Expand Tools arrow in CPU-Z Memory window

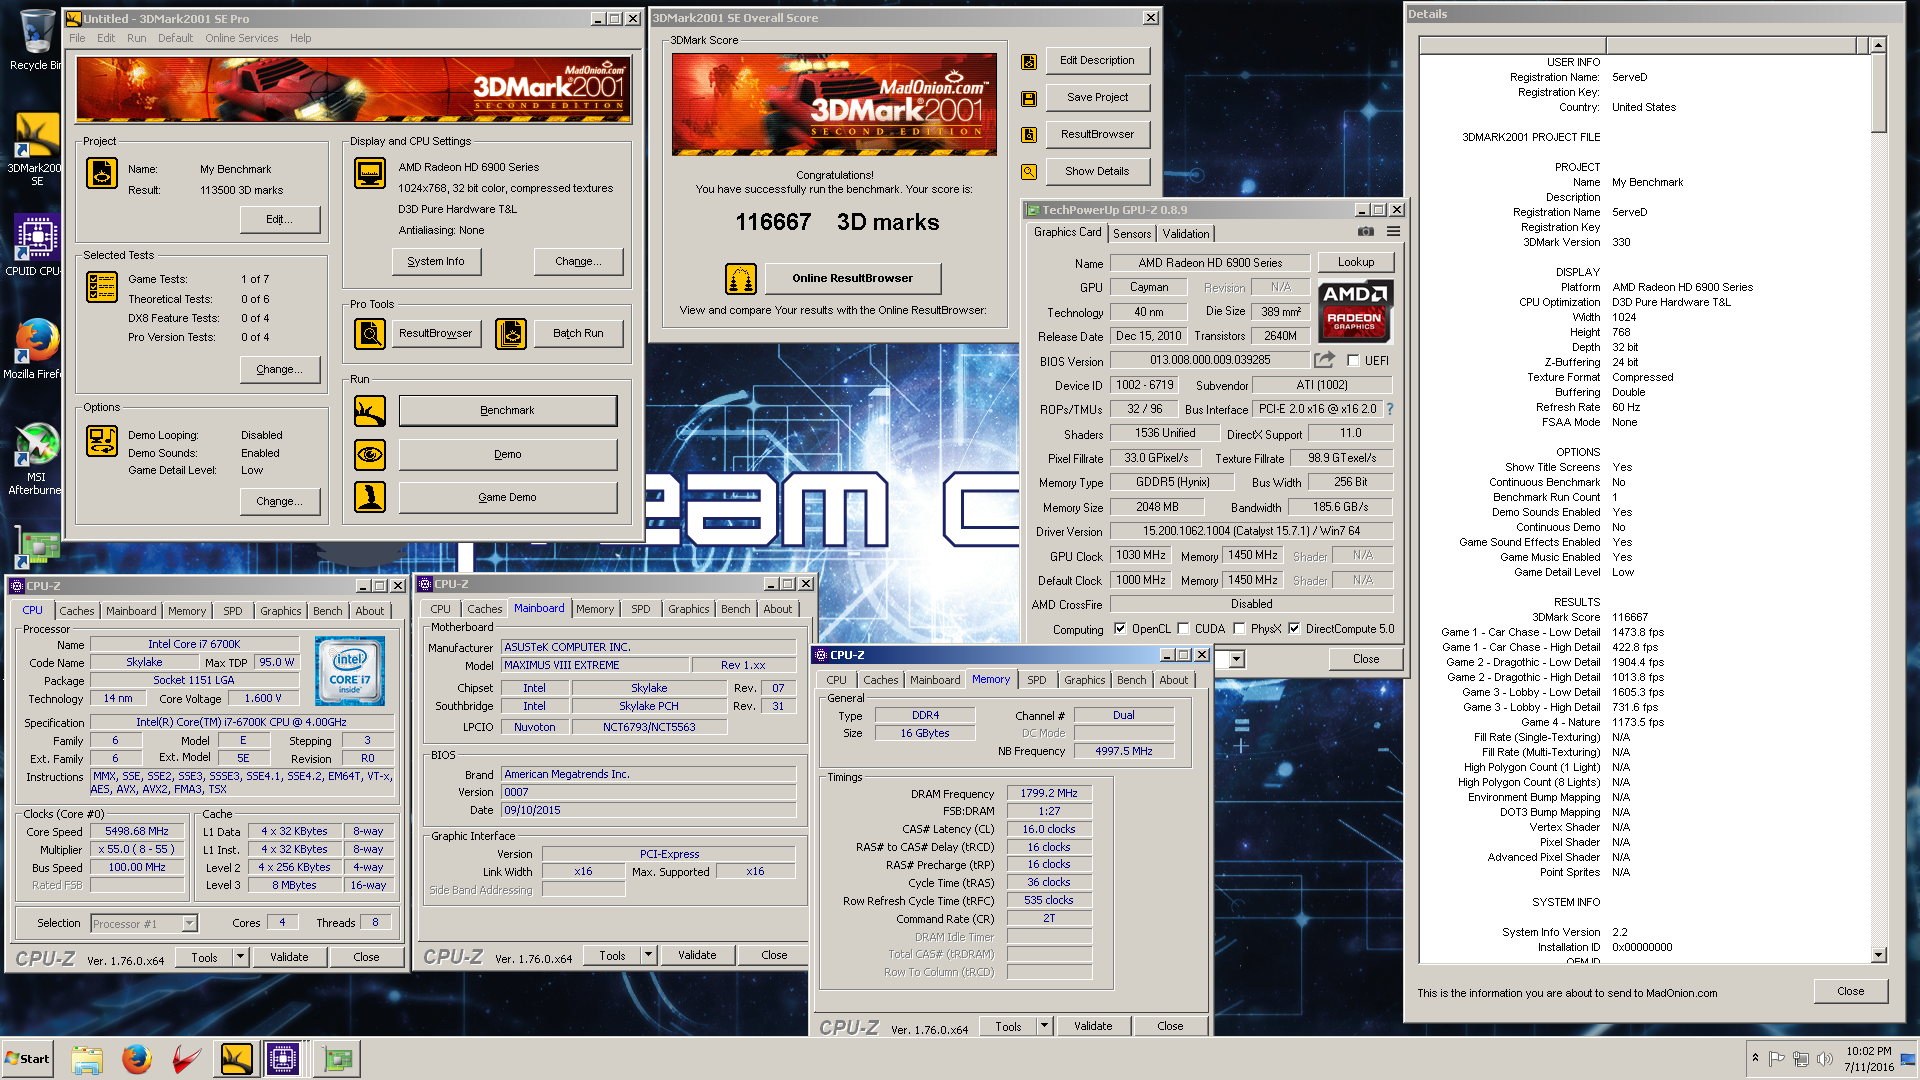point(1044,1026)
